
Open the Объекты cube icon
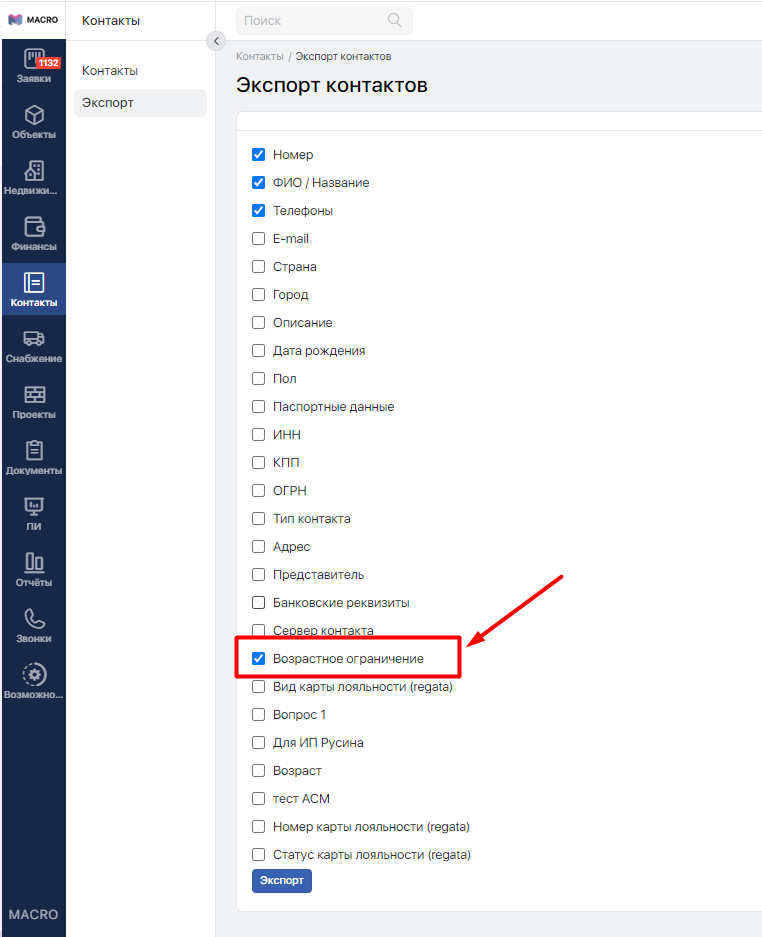(34, 115)
